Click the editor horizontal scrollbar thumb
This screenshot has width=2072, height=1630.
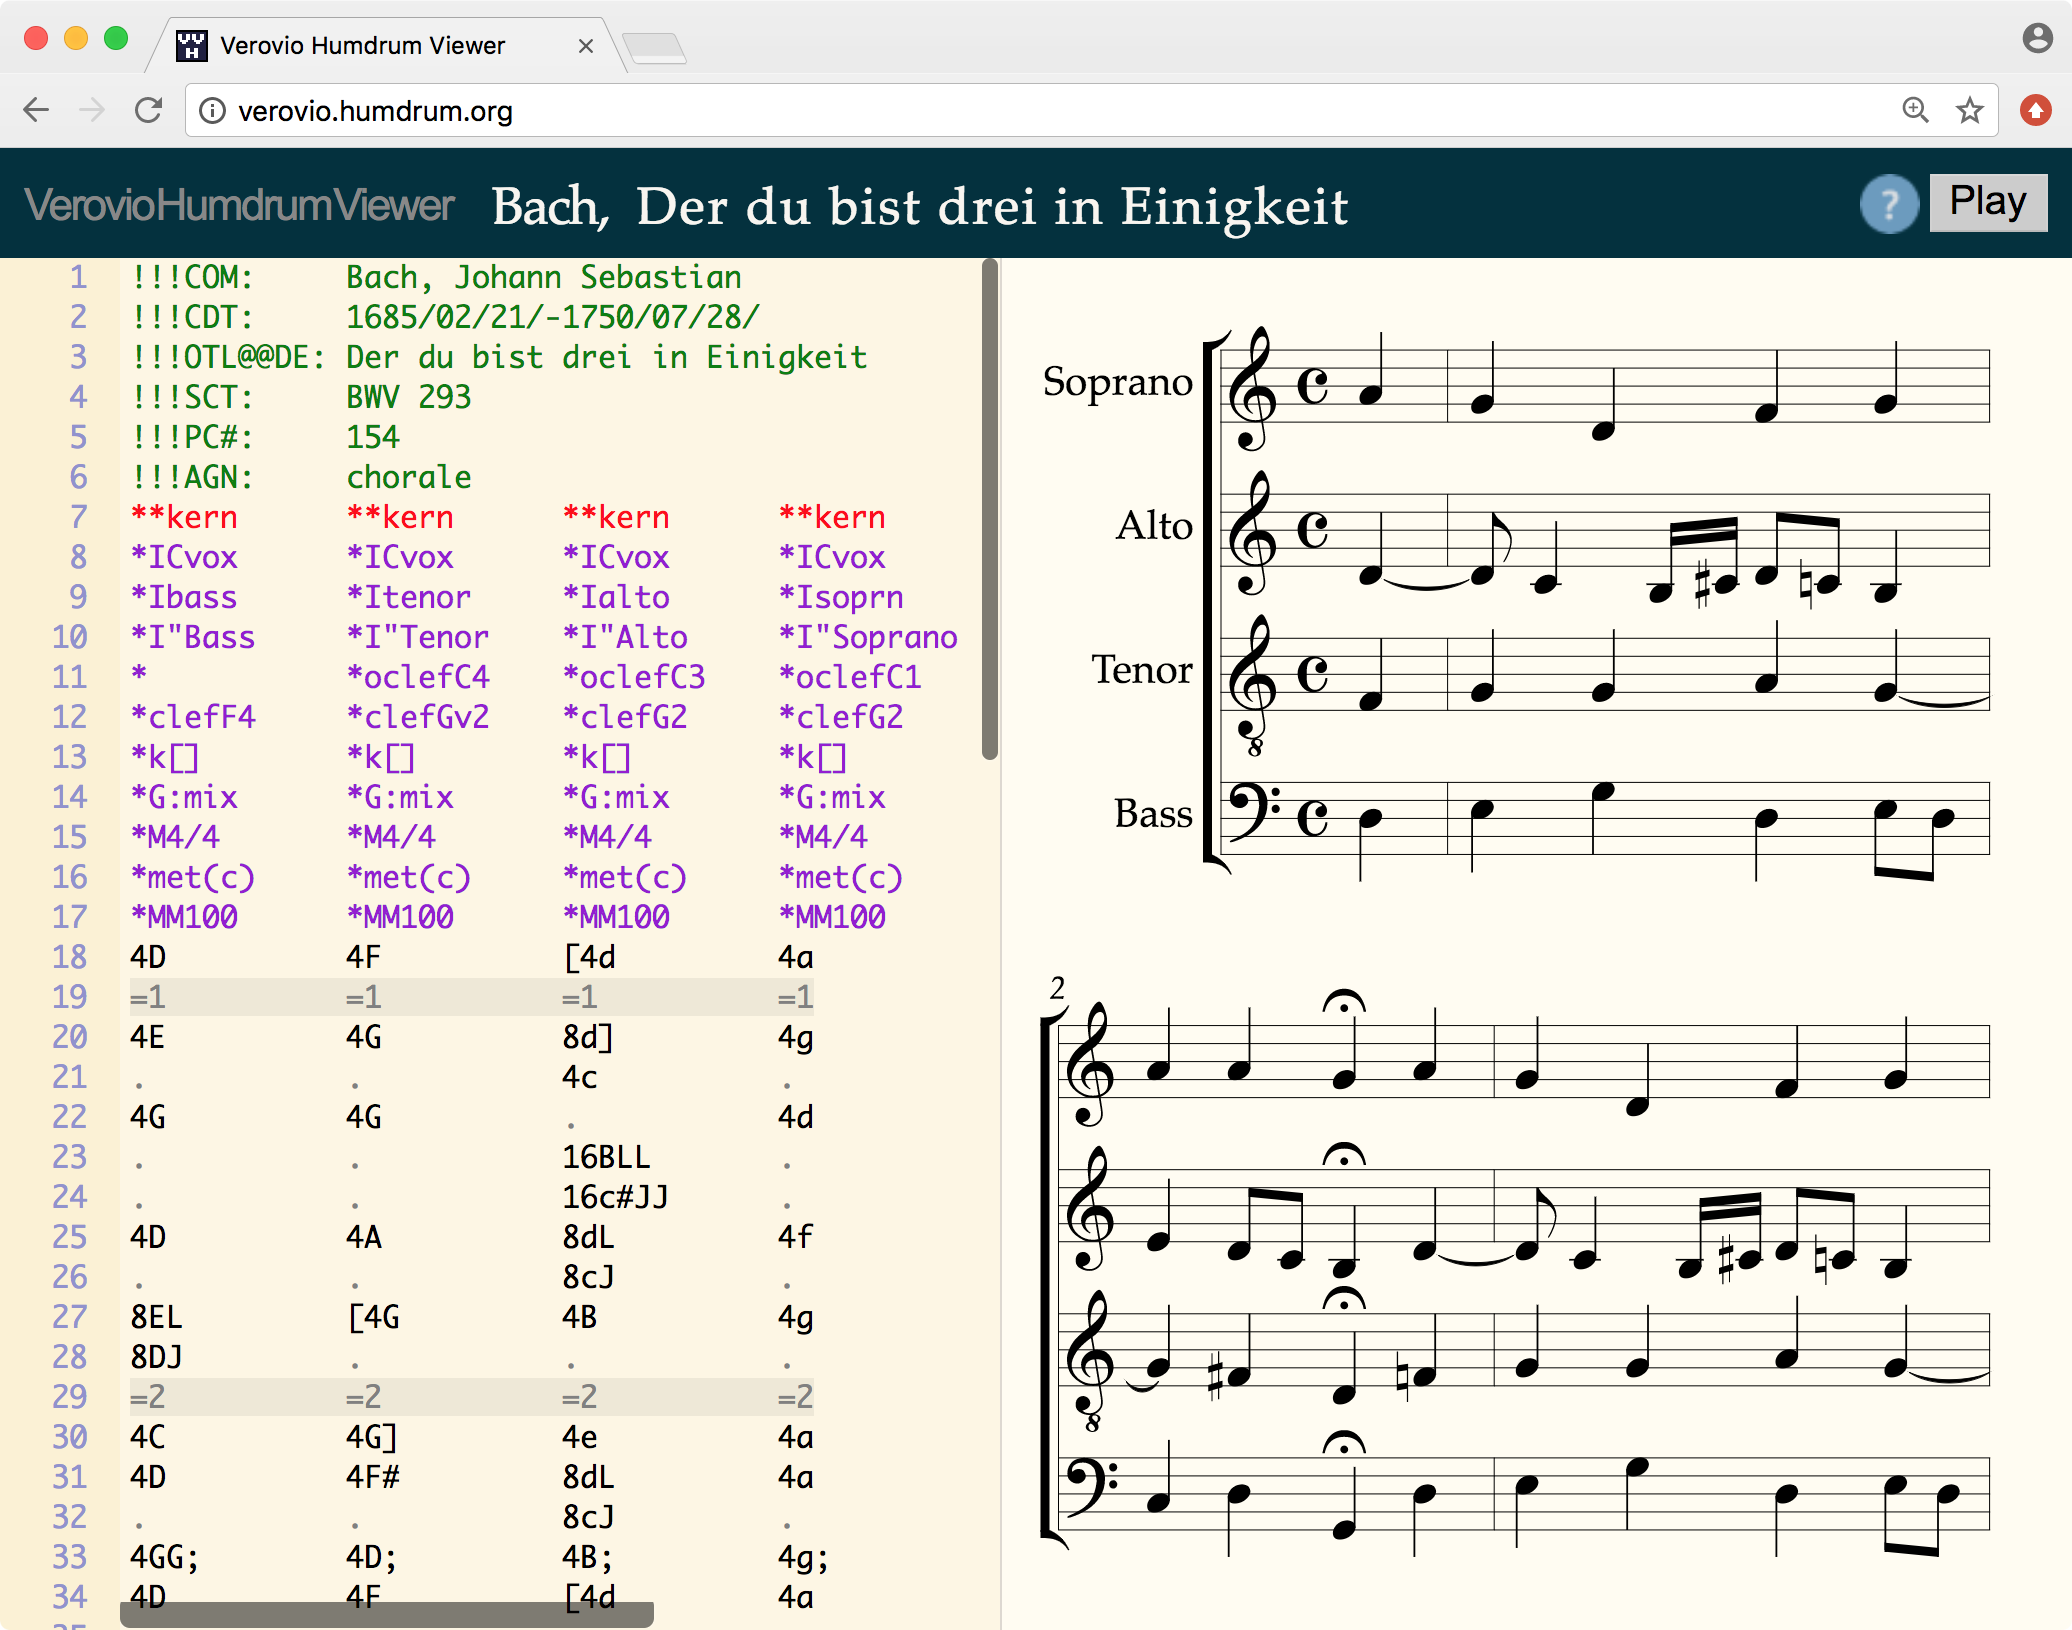[387, 1614]
